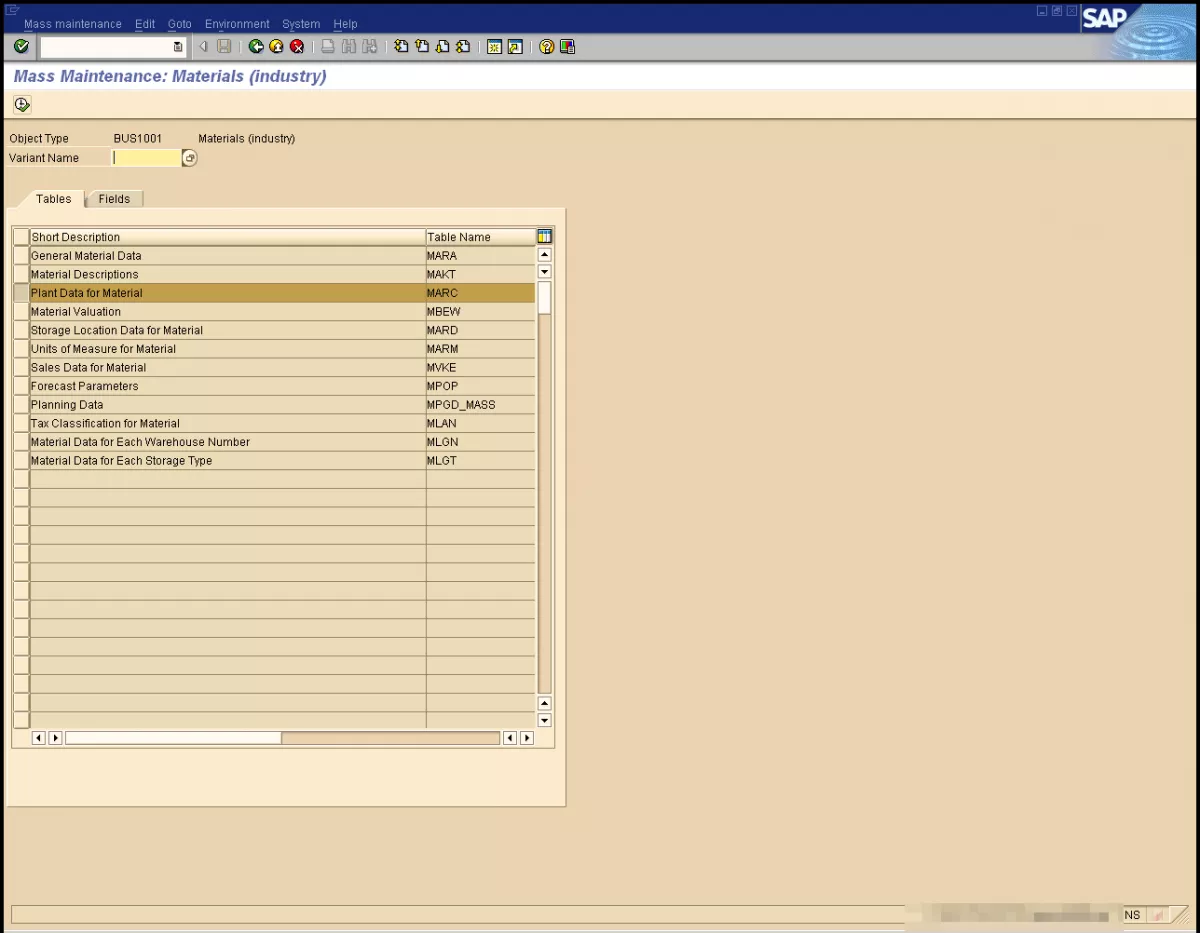Click the small left-arrow command field toggle
Image resolution: width=1200 pixels, height=933 pixels.
pyautogui.click(x=203, y=47)
